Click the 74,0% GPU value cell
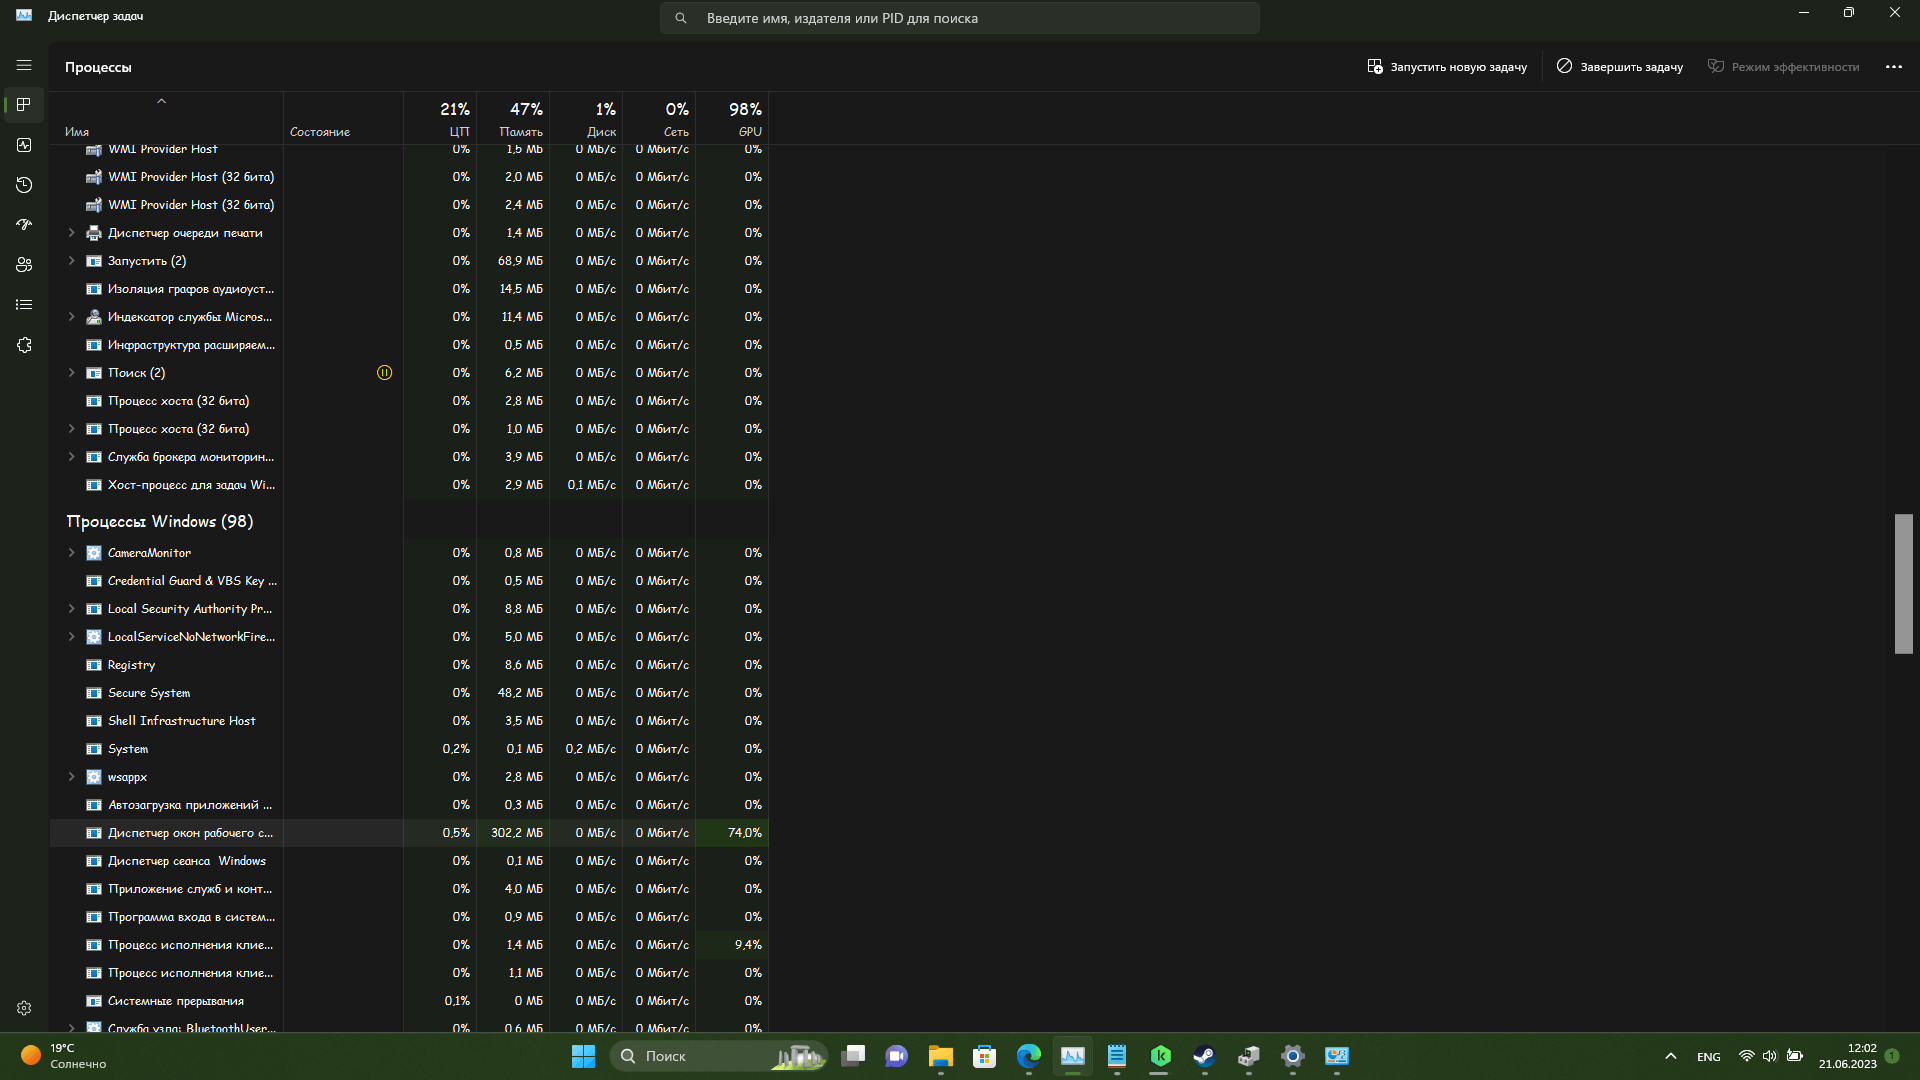Screen dimensions: 1920x1080 tap(732, 833)
